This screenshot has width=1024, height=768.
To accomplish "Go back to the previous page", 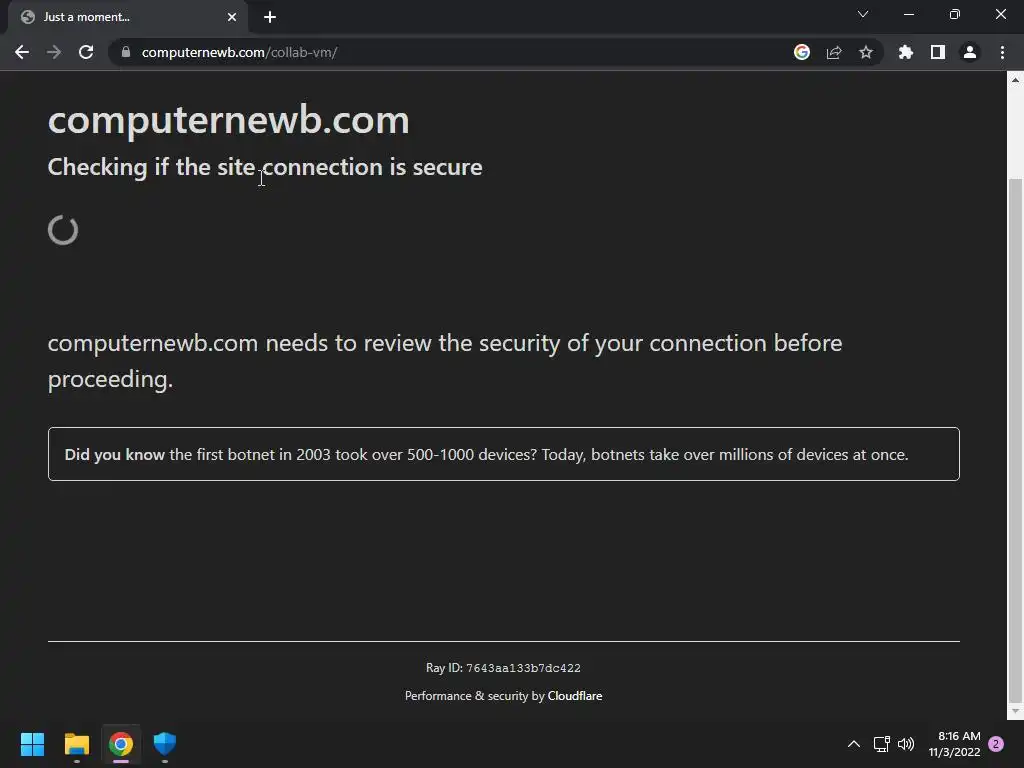I will (22, 52).
